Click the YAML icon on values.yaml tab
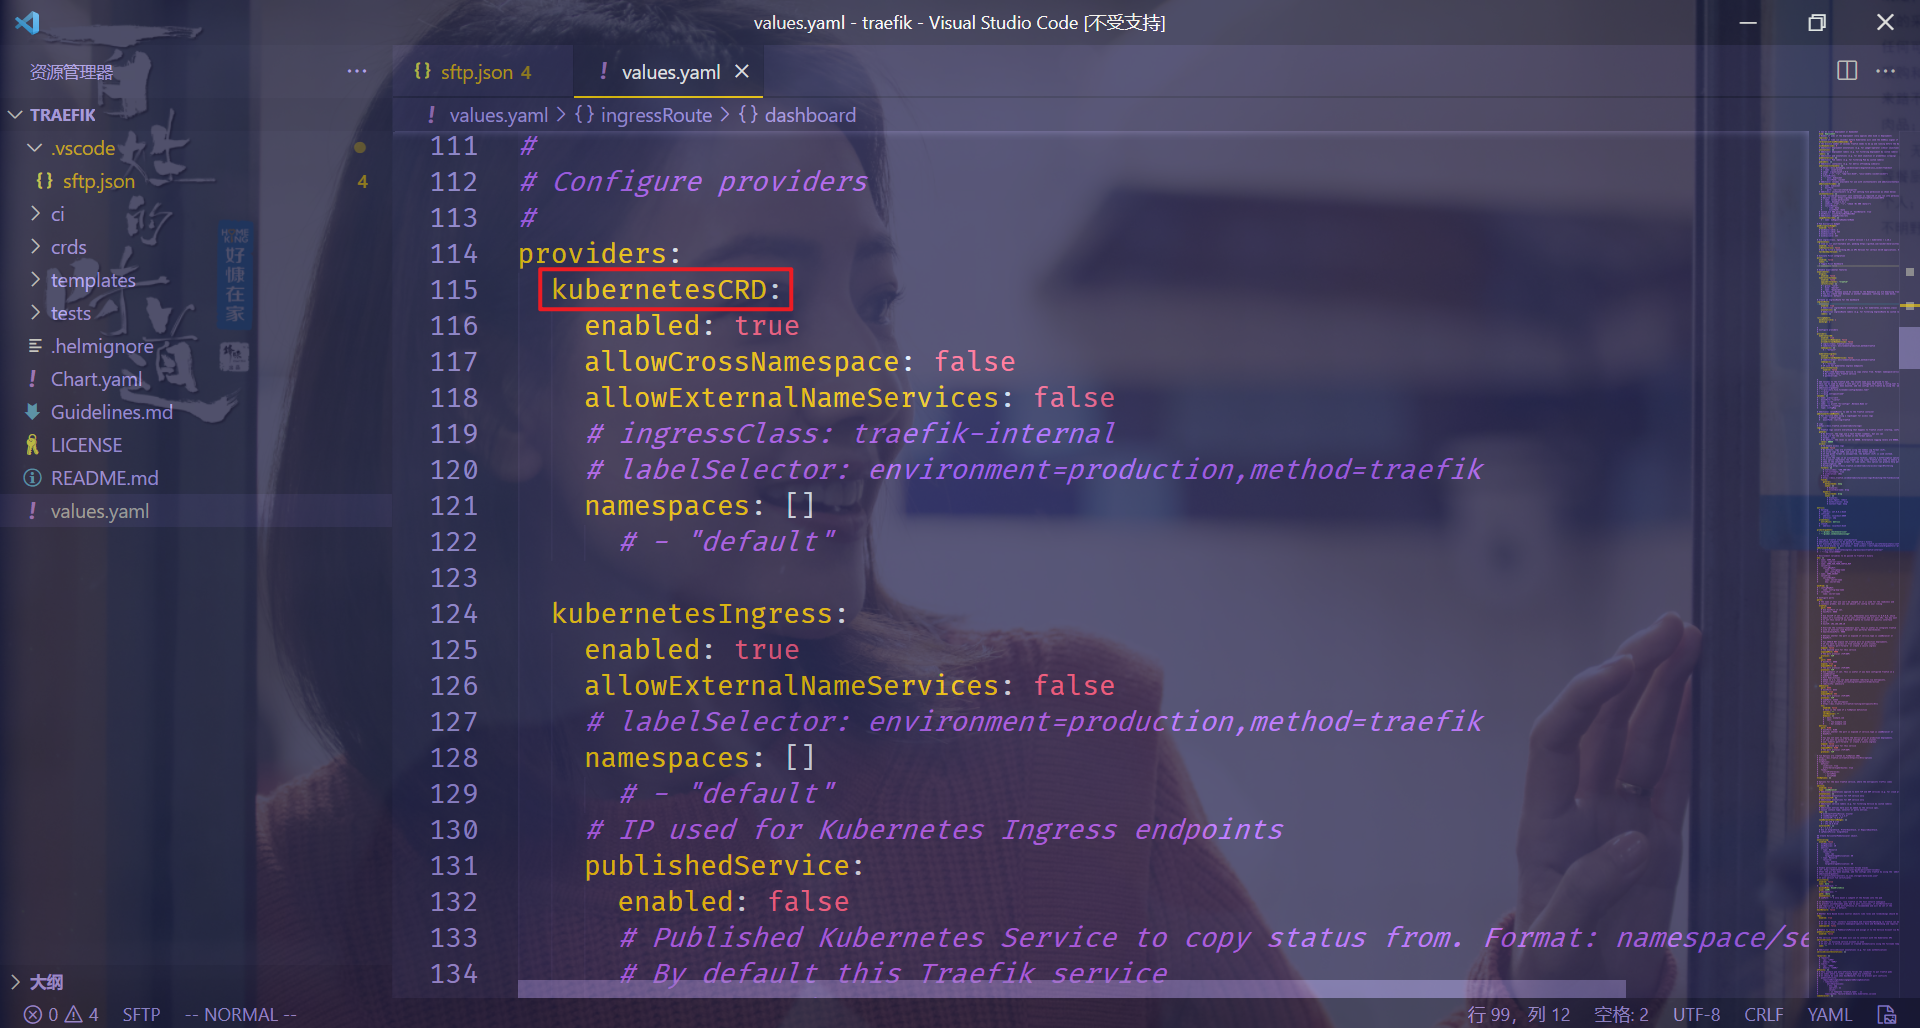 603,71
